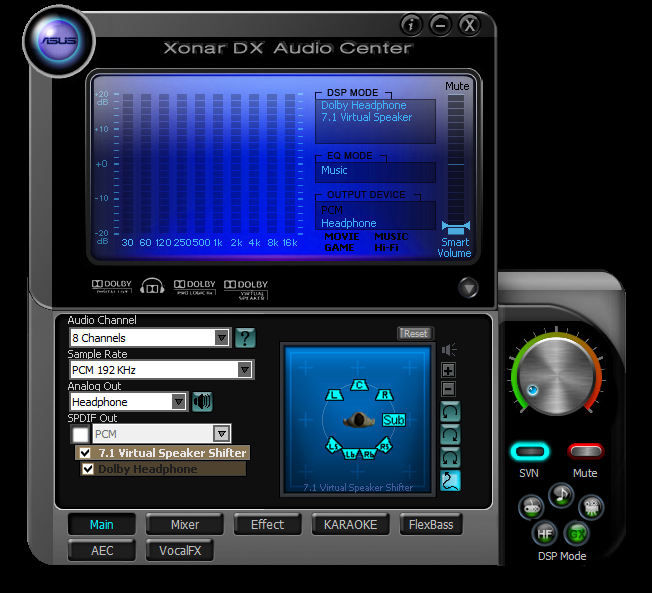Enable the HF Hi-Fi DSP mode

pyautogui.click(x=545, y=533)
